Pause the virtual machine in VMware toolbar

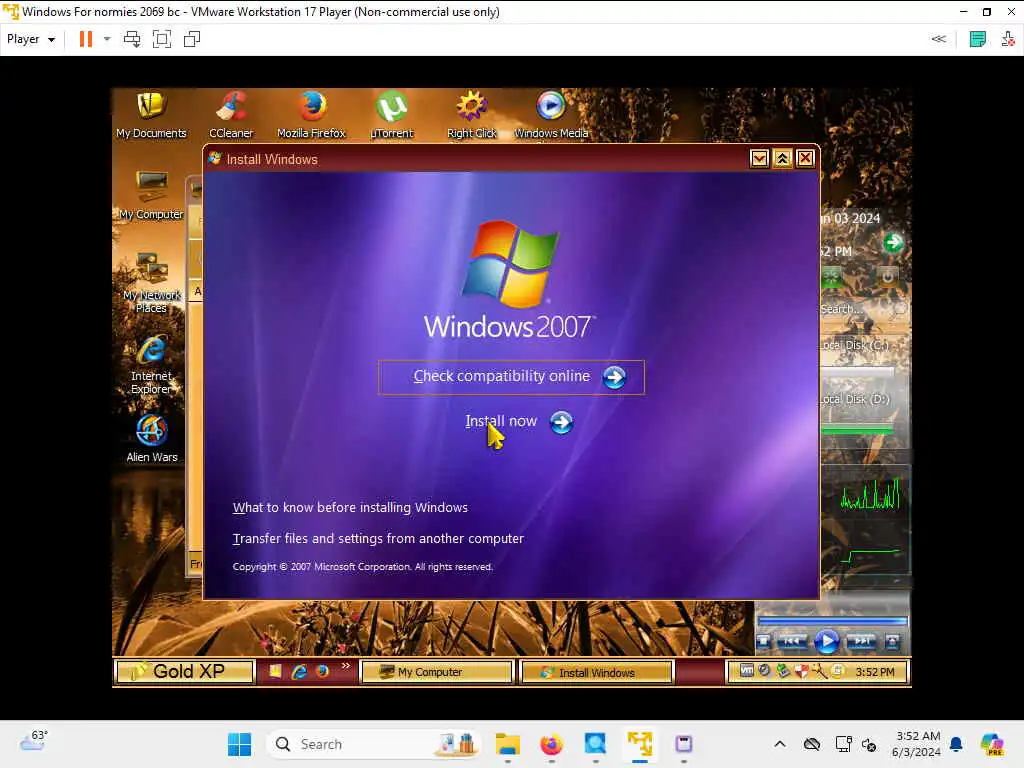pyautogui.click(x=86, y=39)
